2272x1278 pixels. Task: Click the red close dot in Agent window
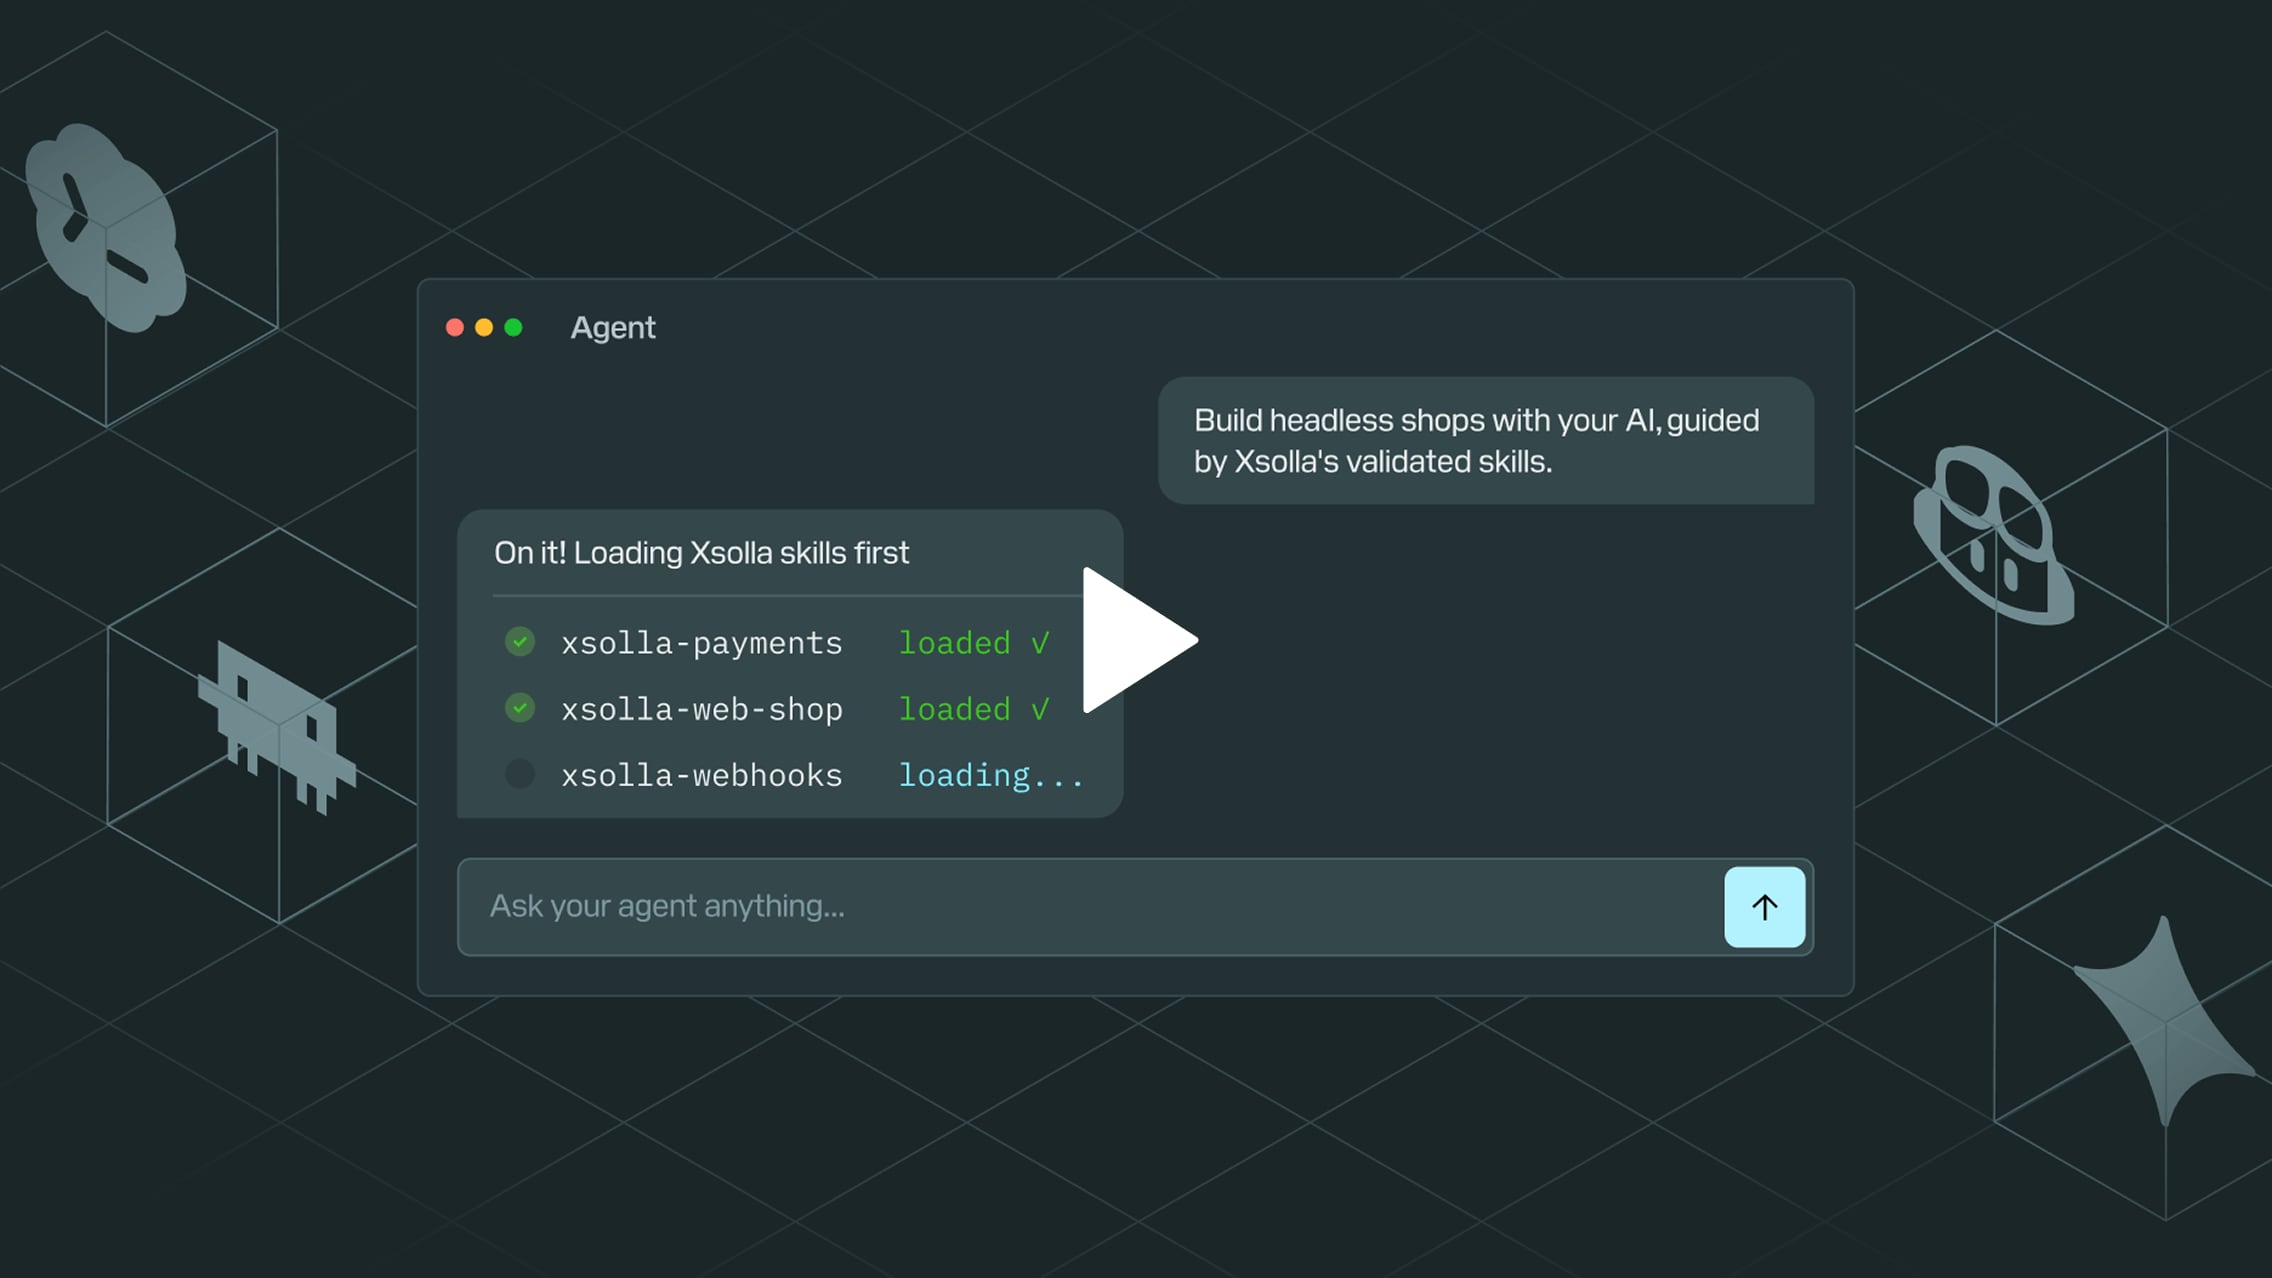(x=455, y=328)
